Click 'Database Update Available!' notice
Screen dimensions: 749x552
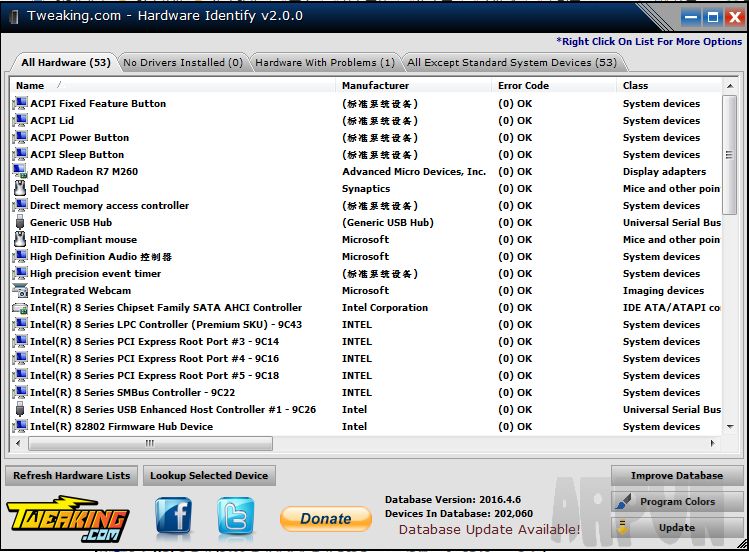489,530
